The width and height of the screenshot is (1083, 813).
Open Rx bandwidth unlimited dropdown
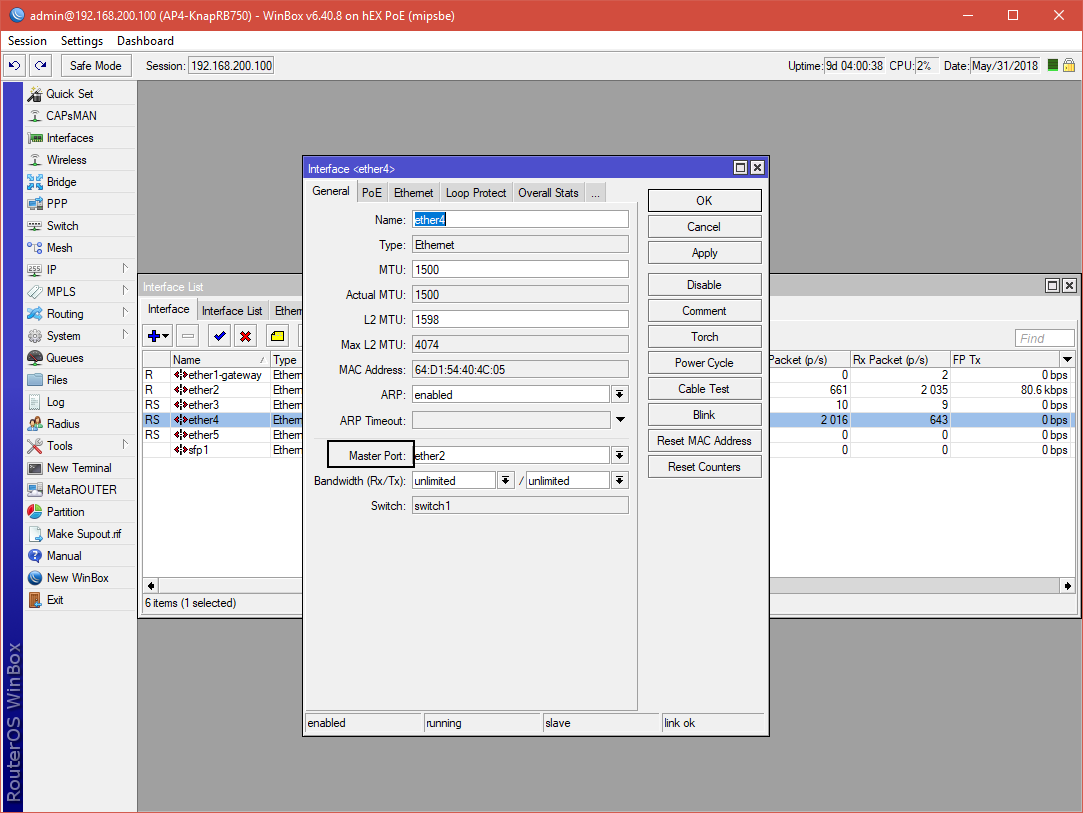tap(506, 481)
